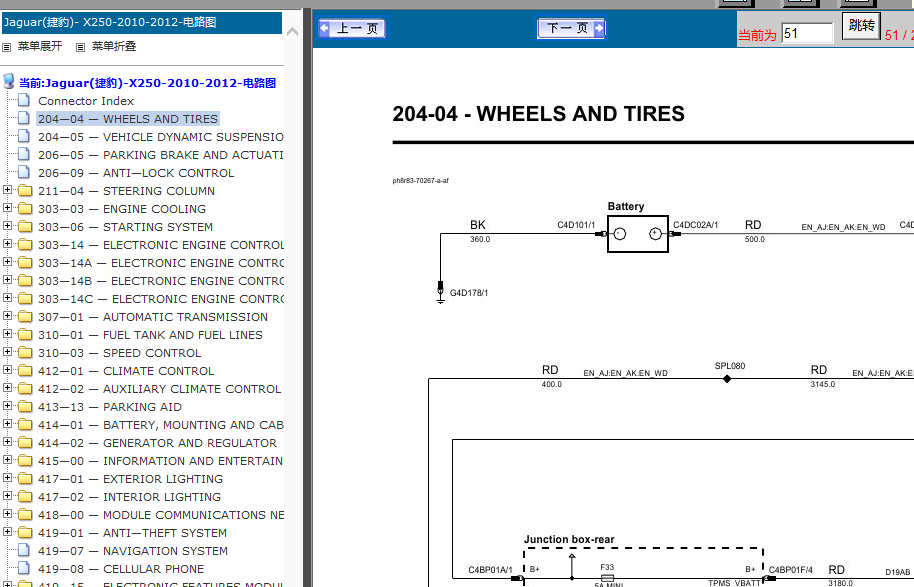This screenshot has width=914, height=587.
Task: Expand 303-14B folder node
Action: [x=7, y=280]
